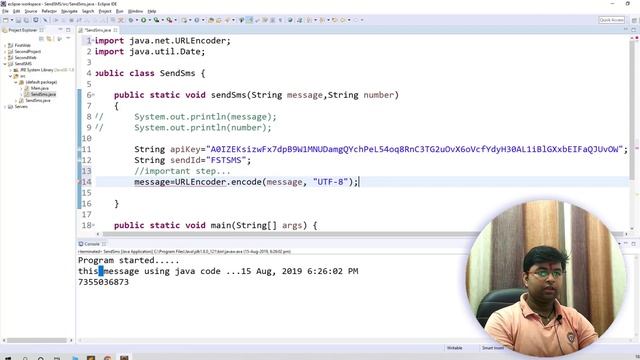Click the Quick Access search field

(611, 20)
